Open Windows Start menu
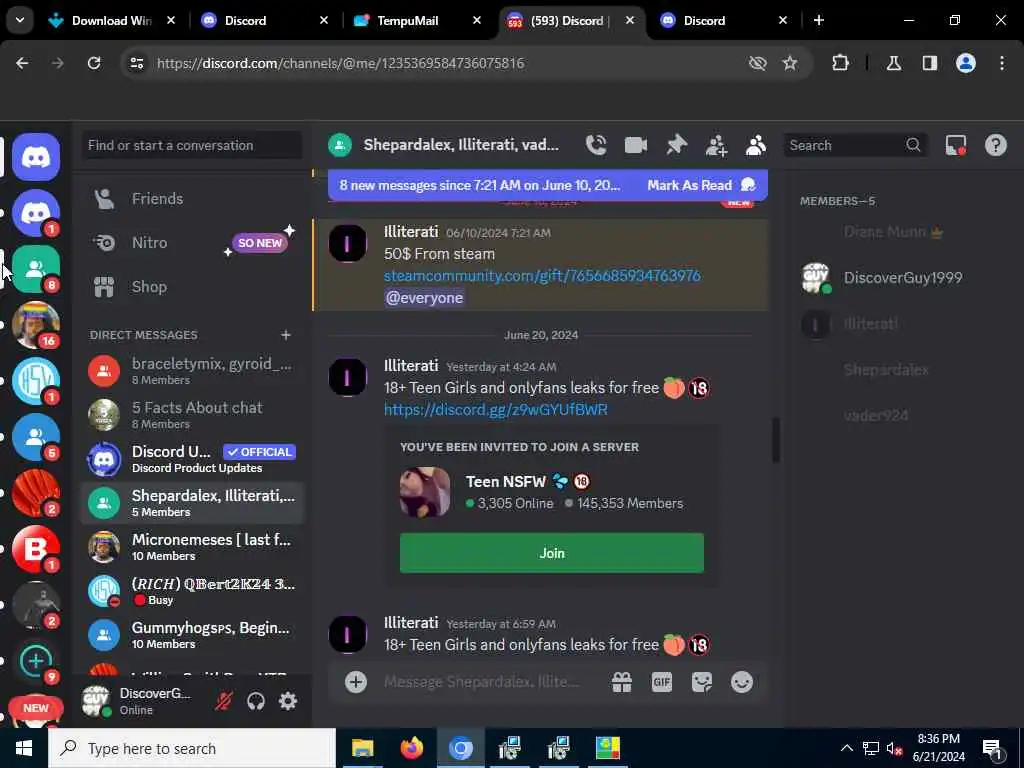Viewport: 1024px width, 768px height. pos(24,748)
